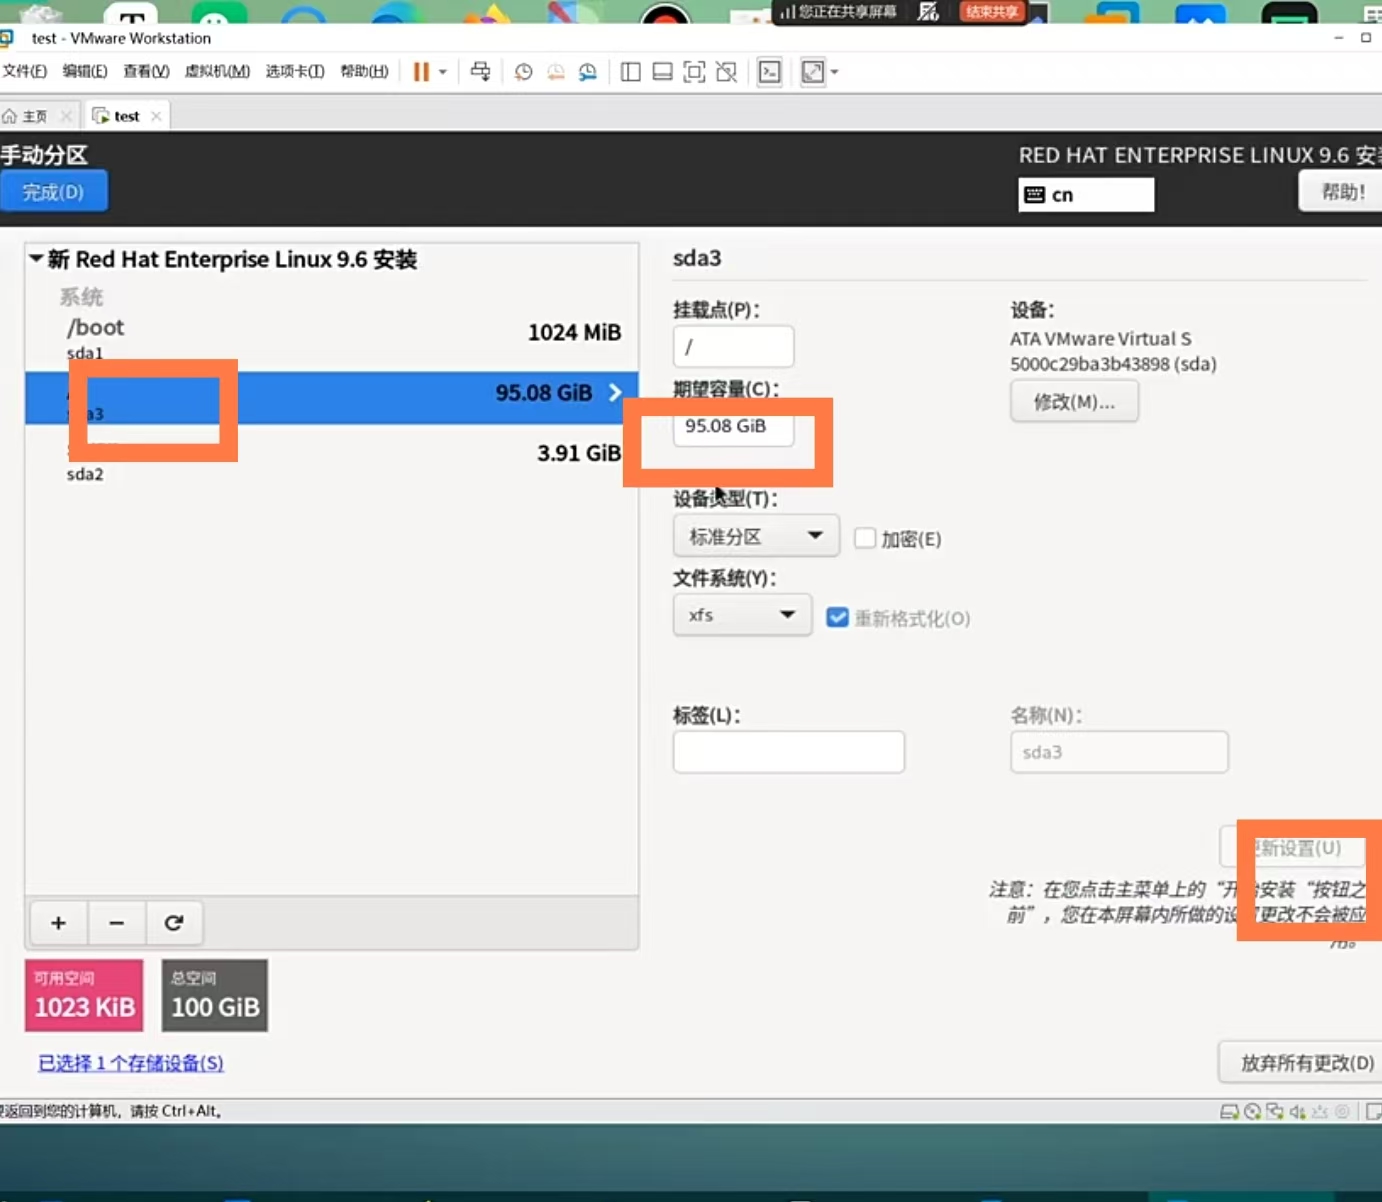The height and width of the screenshot is (1202, 1382).
Task: Enter full screen mode
Action: pos(694,72)
